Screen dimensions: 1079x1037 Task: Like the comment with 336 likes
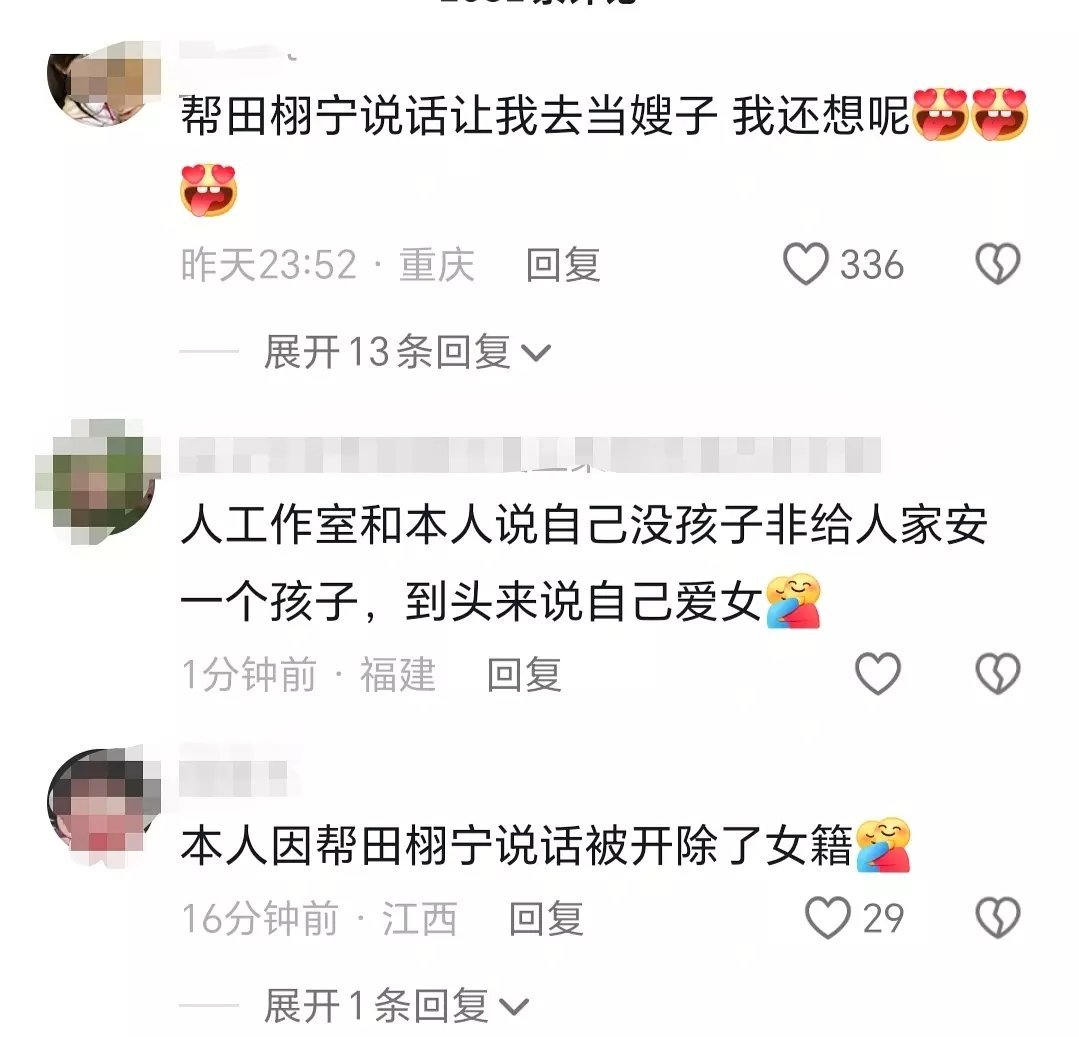point(806,264)
